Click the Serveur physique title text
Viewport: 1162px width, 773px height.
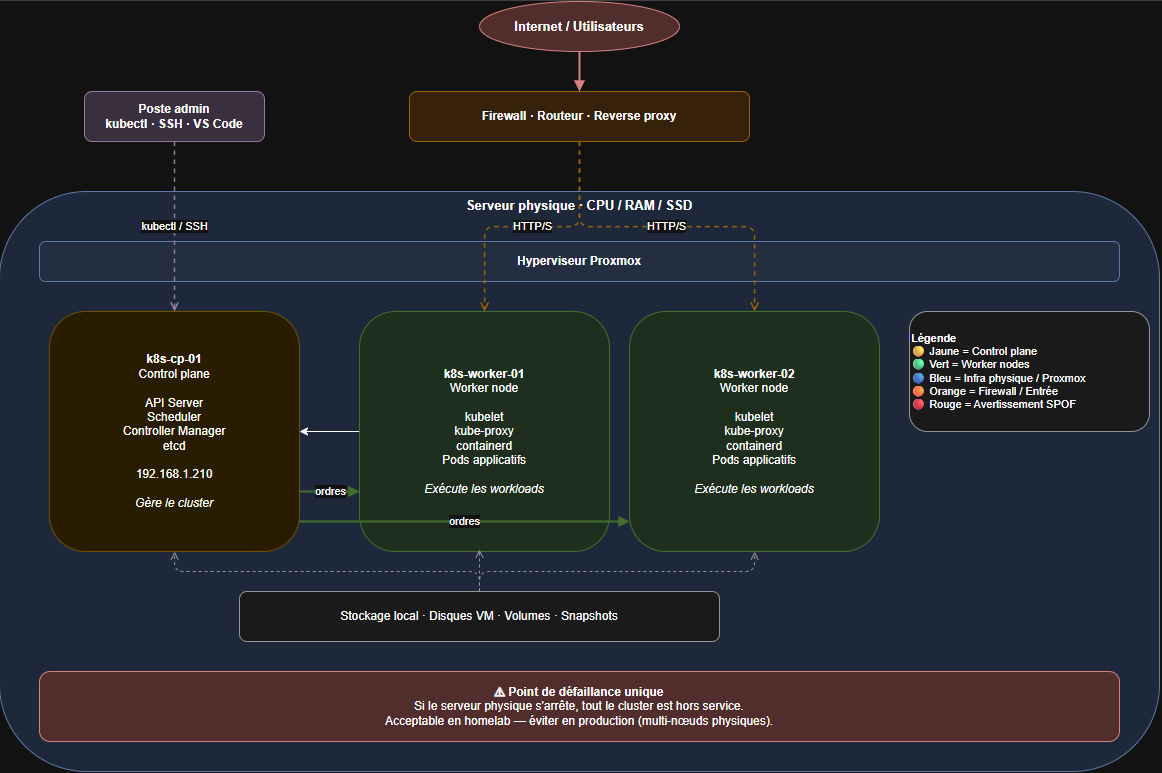pyautogui.click(x=579, y=205)
